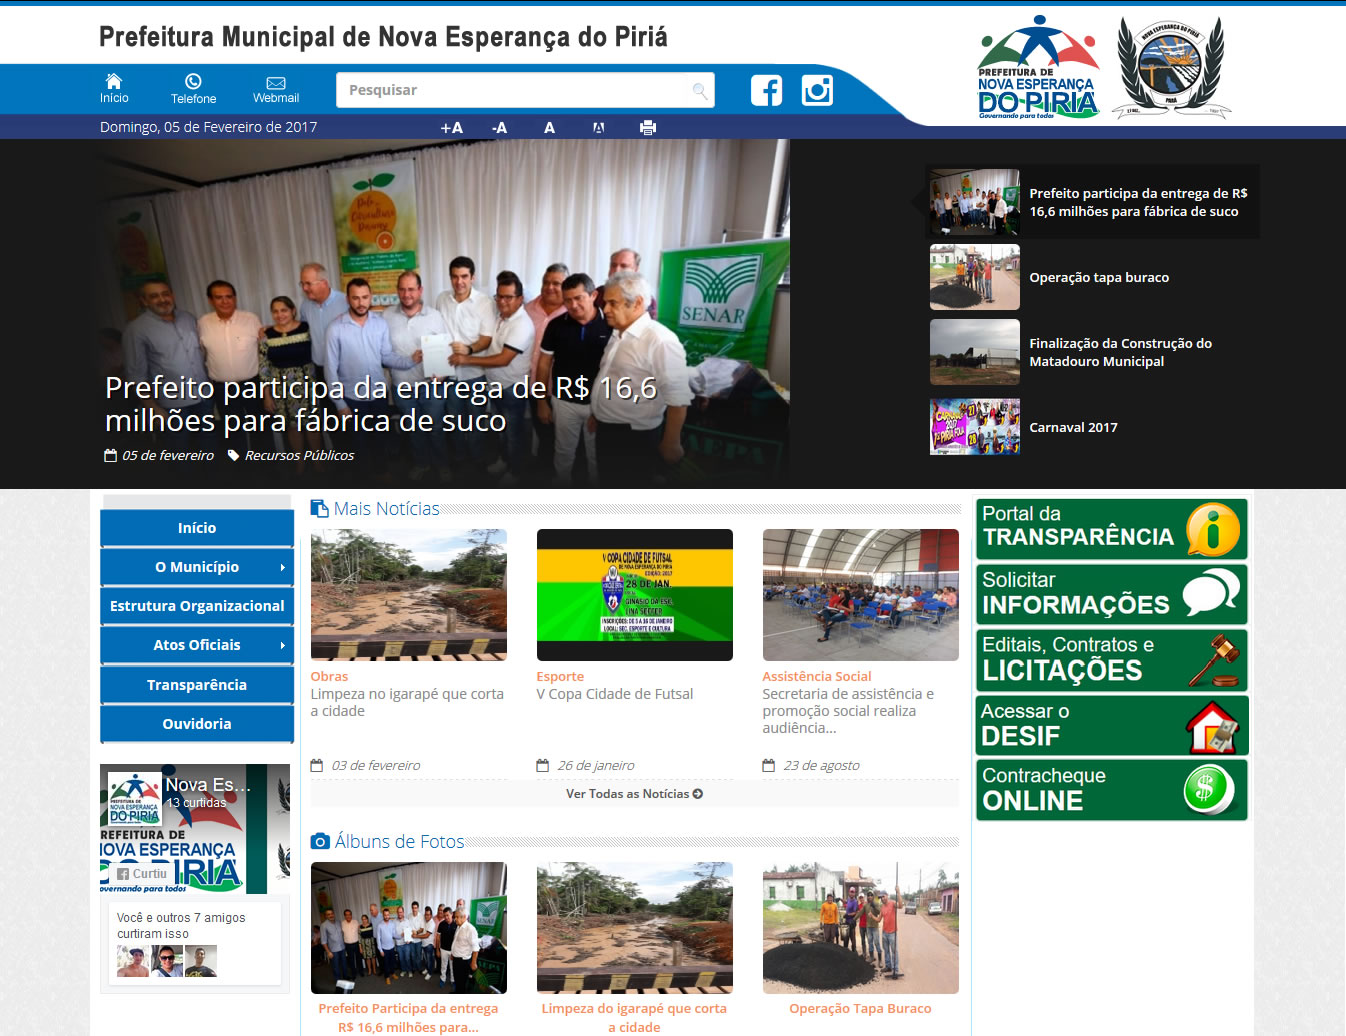Click the Recursos Públicos tag link
Screen dimensions: 1346x1036
click(299, 455)
